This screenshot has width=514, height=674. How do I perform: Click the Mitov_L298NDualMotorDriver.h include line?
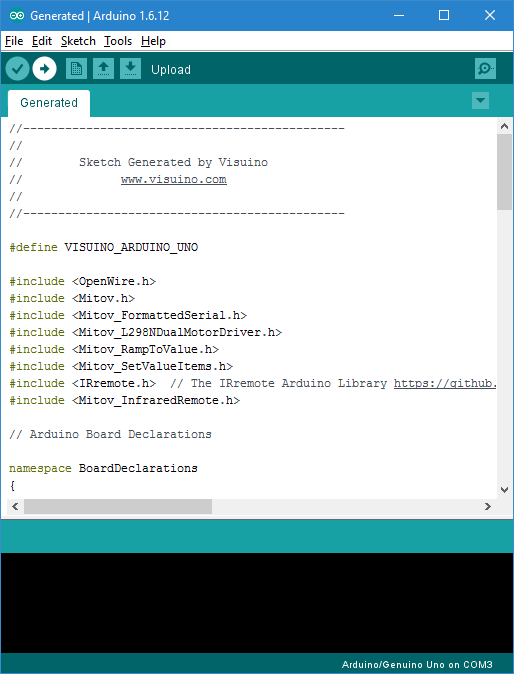click(146, 332)
